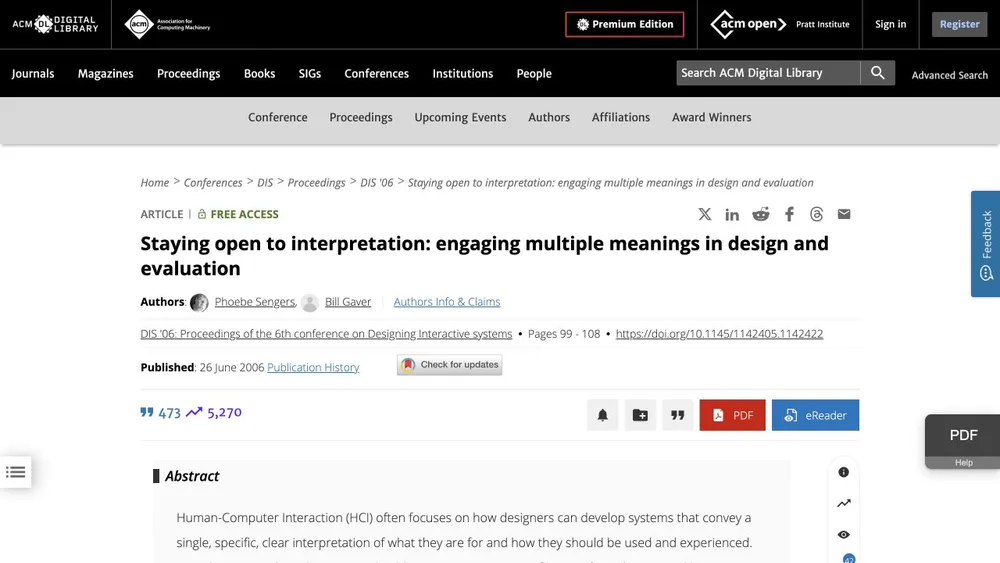
Task: Open the Magazines menu
Action: point(105,73)
